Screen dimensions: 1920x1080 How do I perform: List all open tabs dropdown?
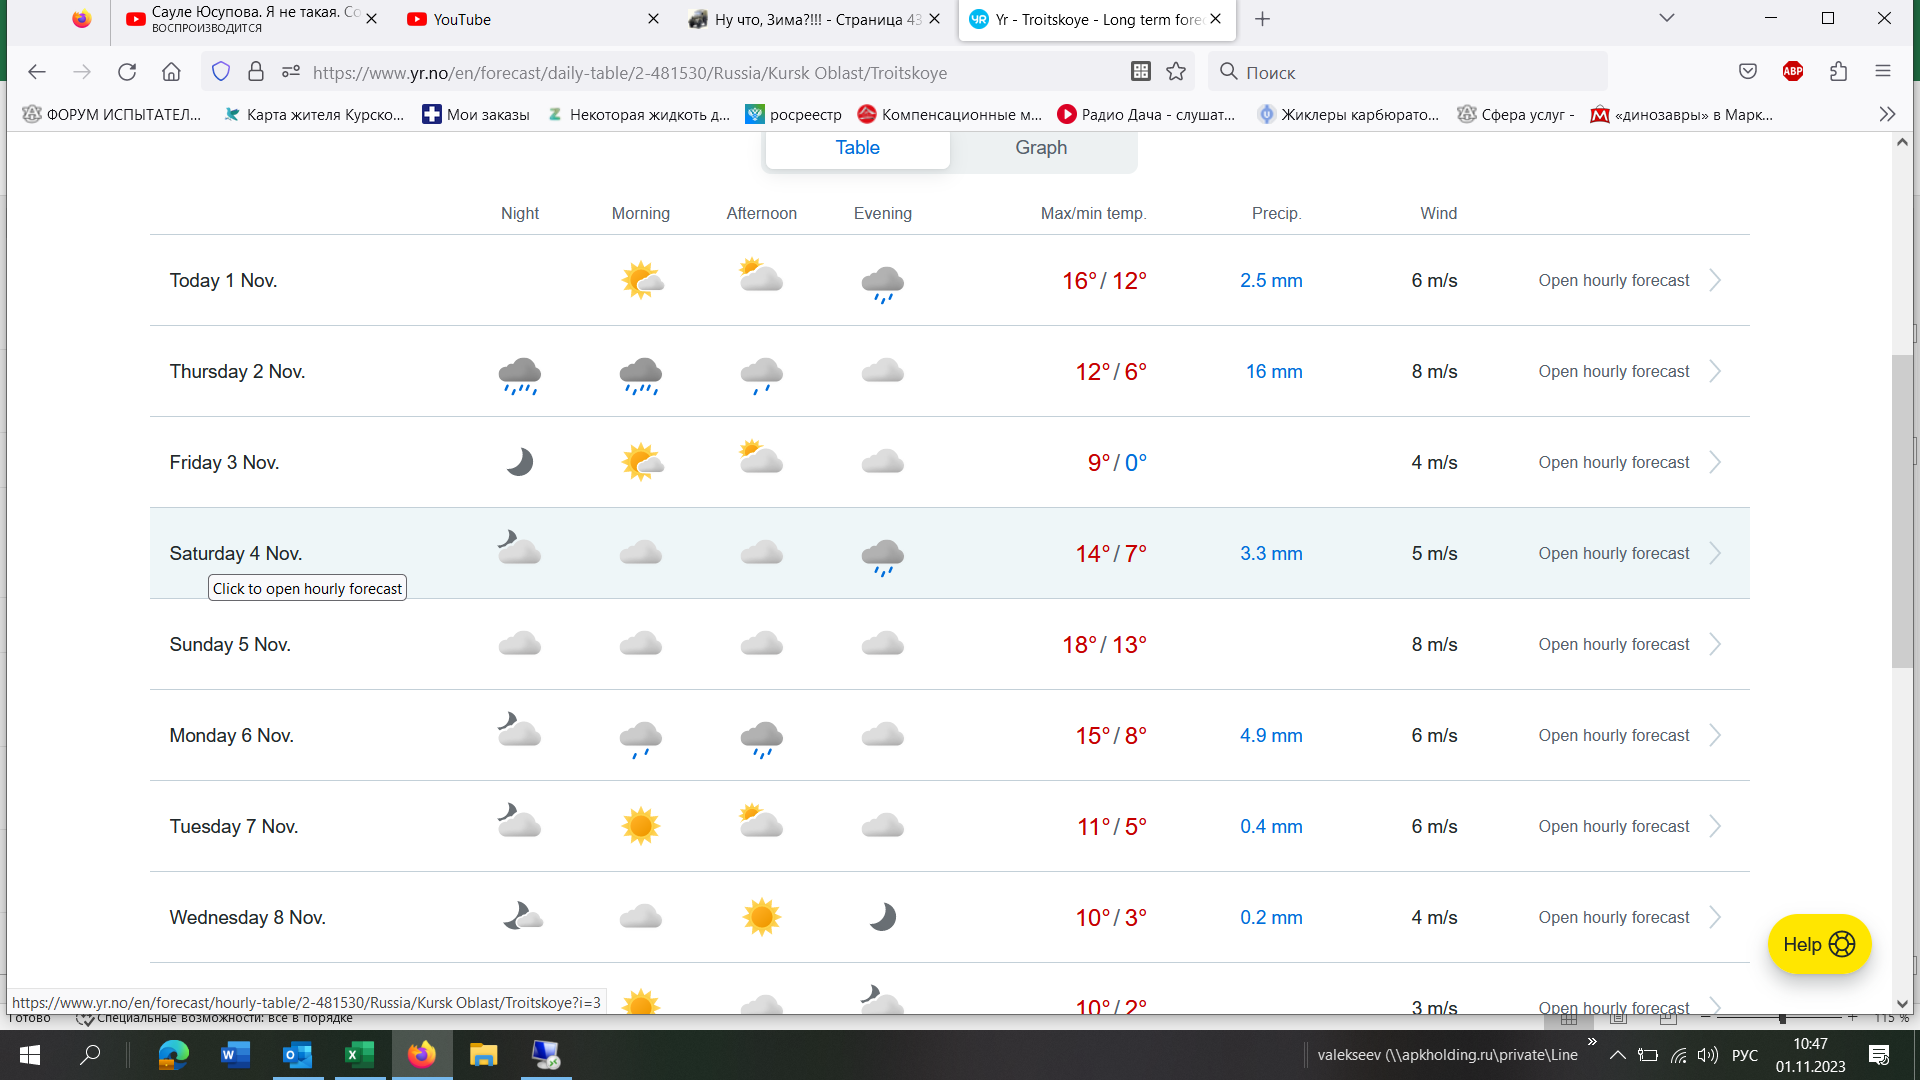[x=1666, y=18]
